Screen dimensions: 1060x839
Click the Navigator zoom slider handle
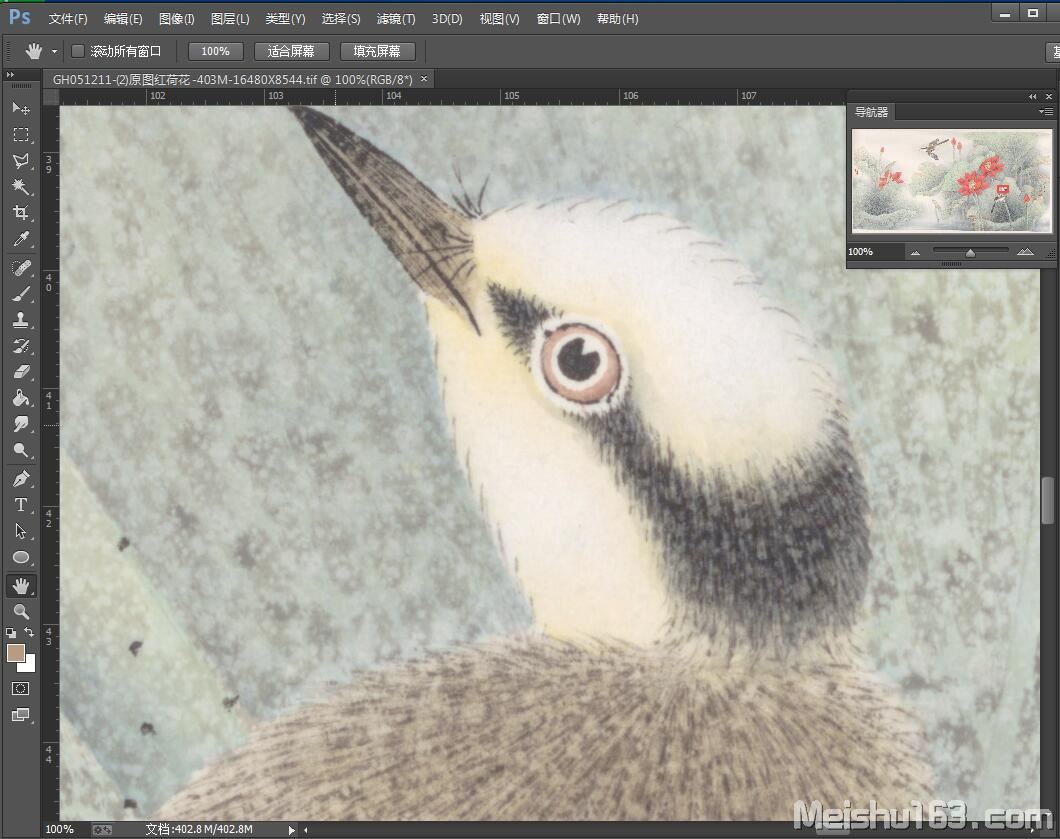click(970, 252)
